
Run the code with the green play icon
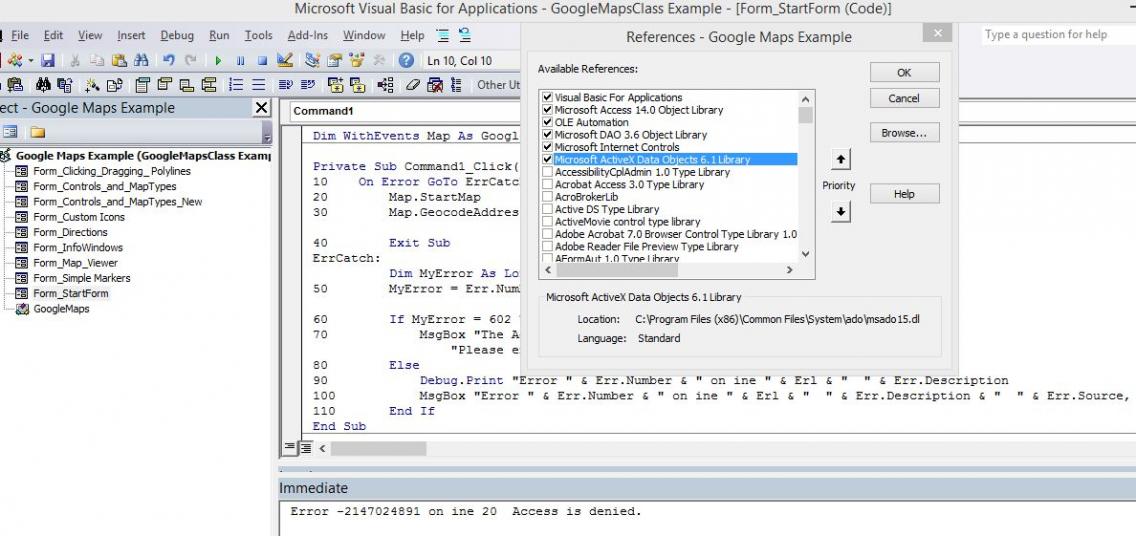click(x=218, y=61)
